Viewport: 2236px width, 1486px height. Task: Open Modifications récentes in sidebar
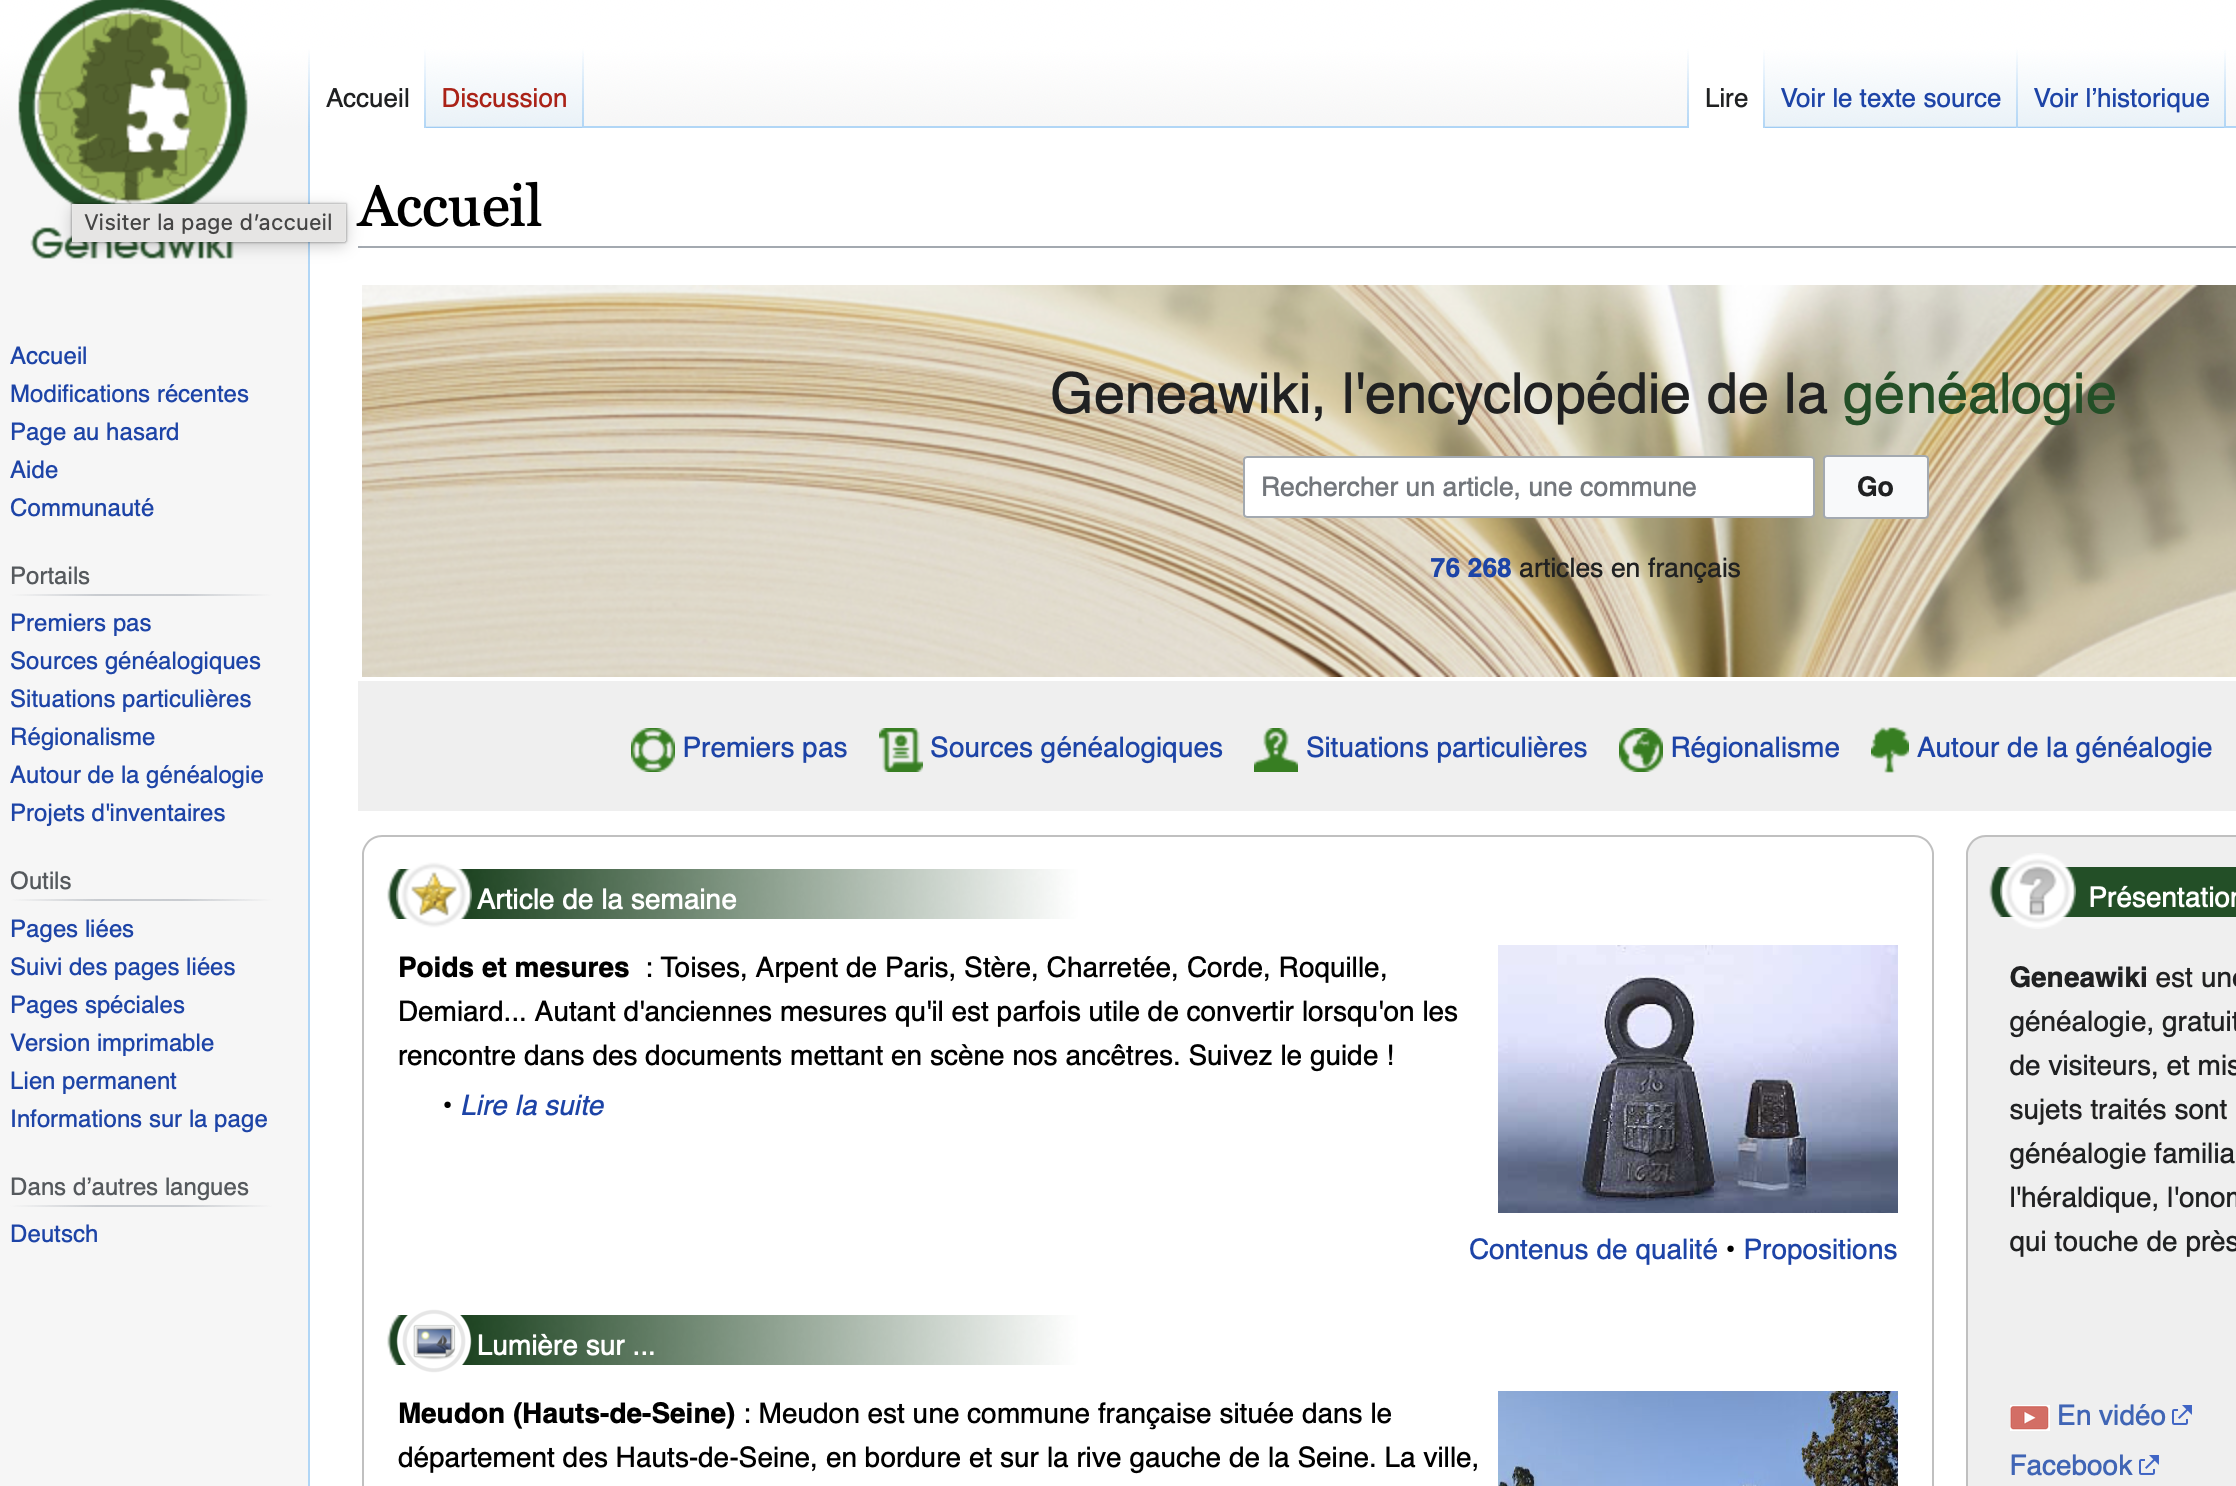[129, 394]
